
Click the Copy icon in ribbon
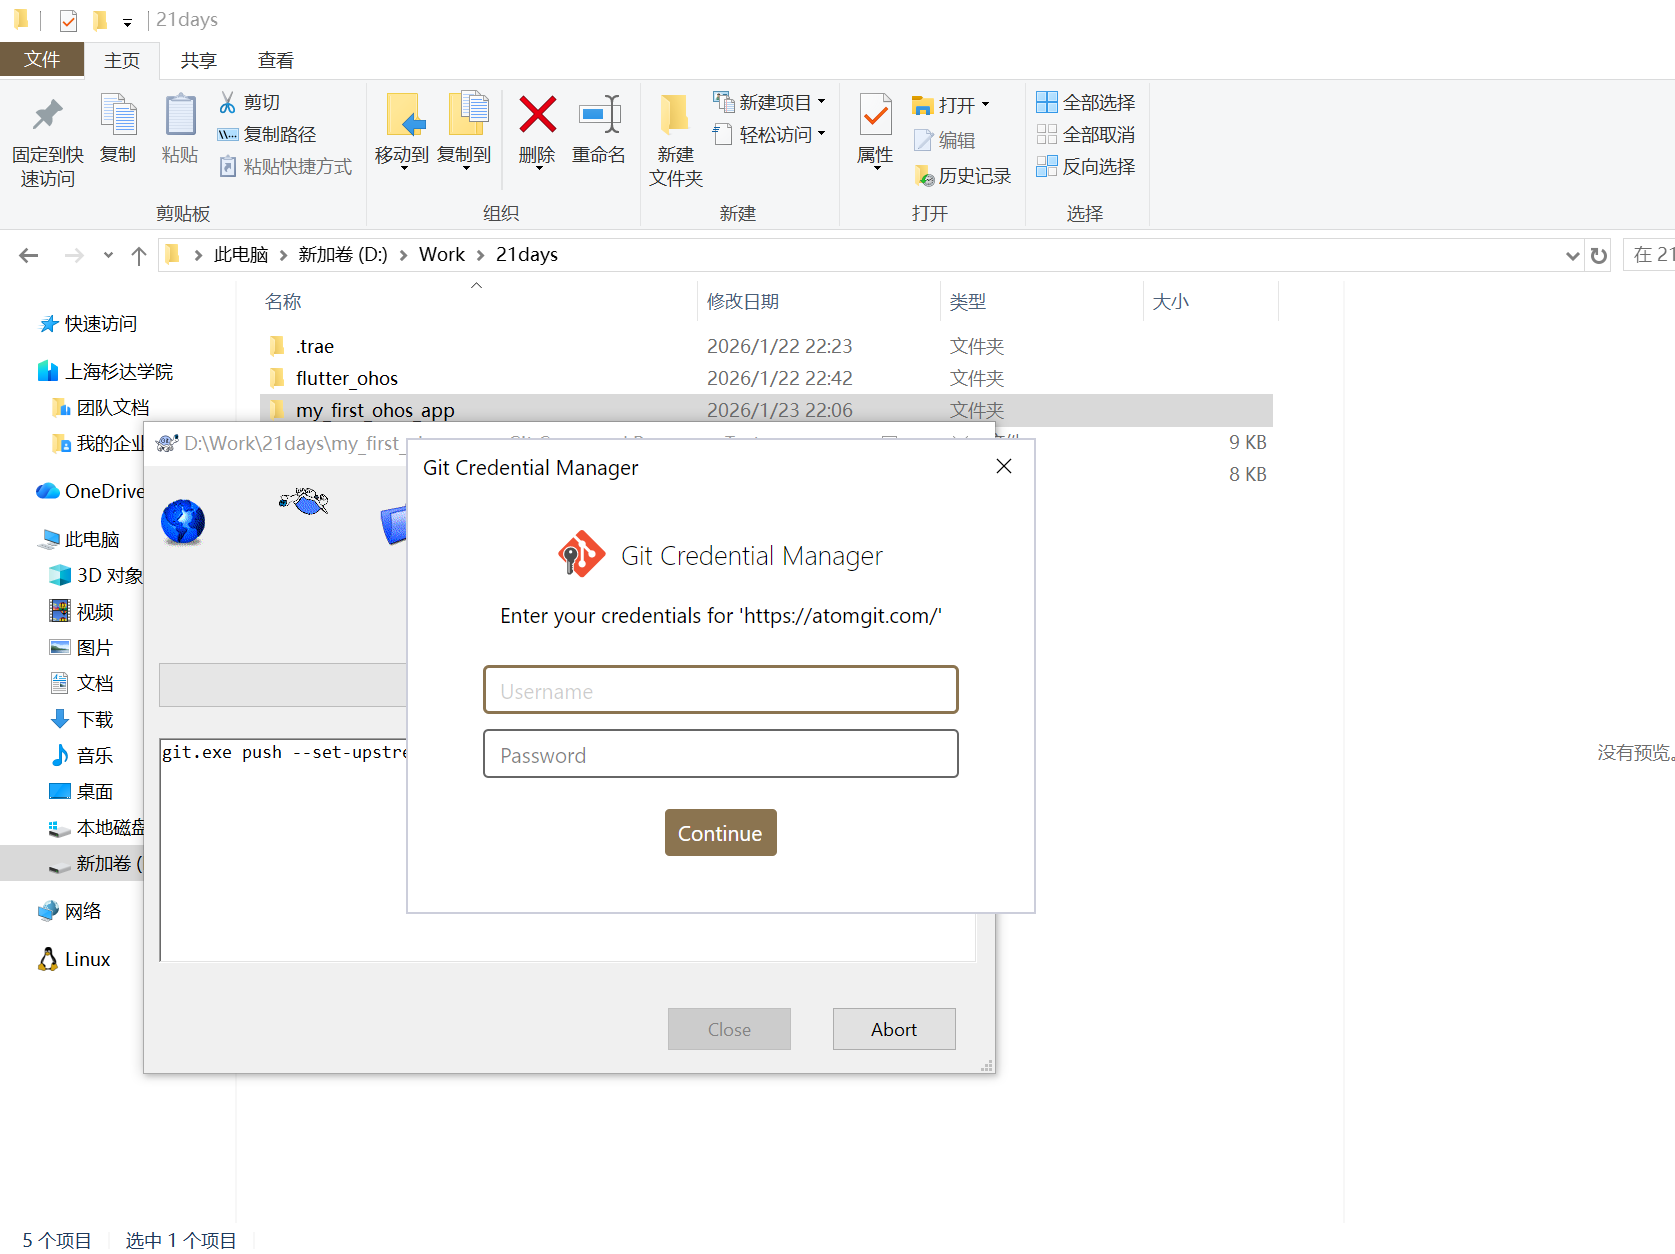(x=118, y=114)
